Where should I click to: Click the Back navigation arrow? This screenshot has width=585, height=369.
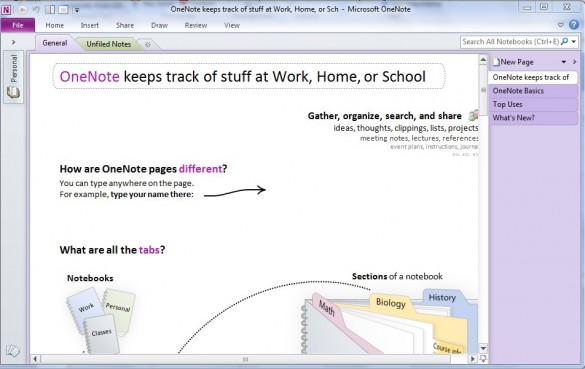[22, 10]
